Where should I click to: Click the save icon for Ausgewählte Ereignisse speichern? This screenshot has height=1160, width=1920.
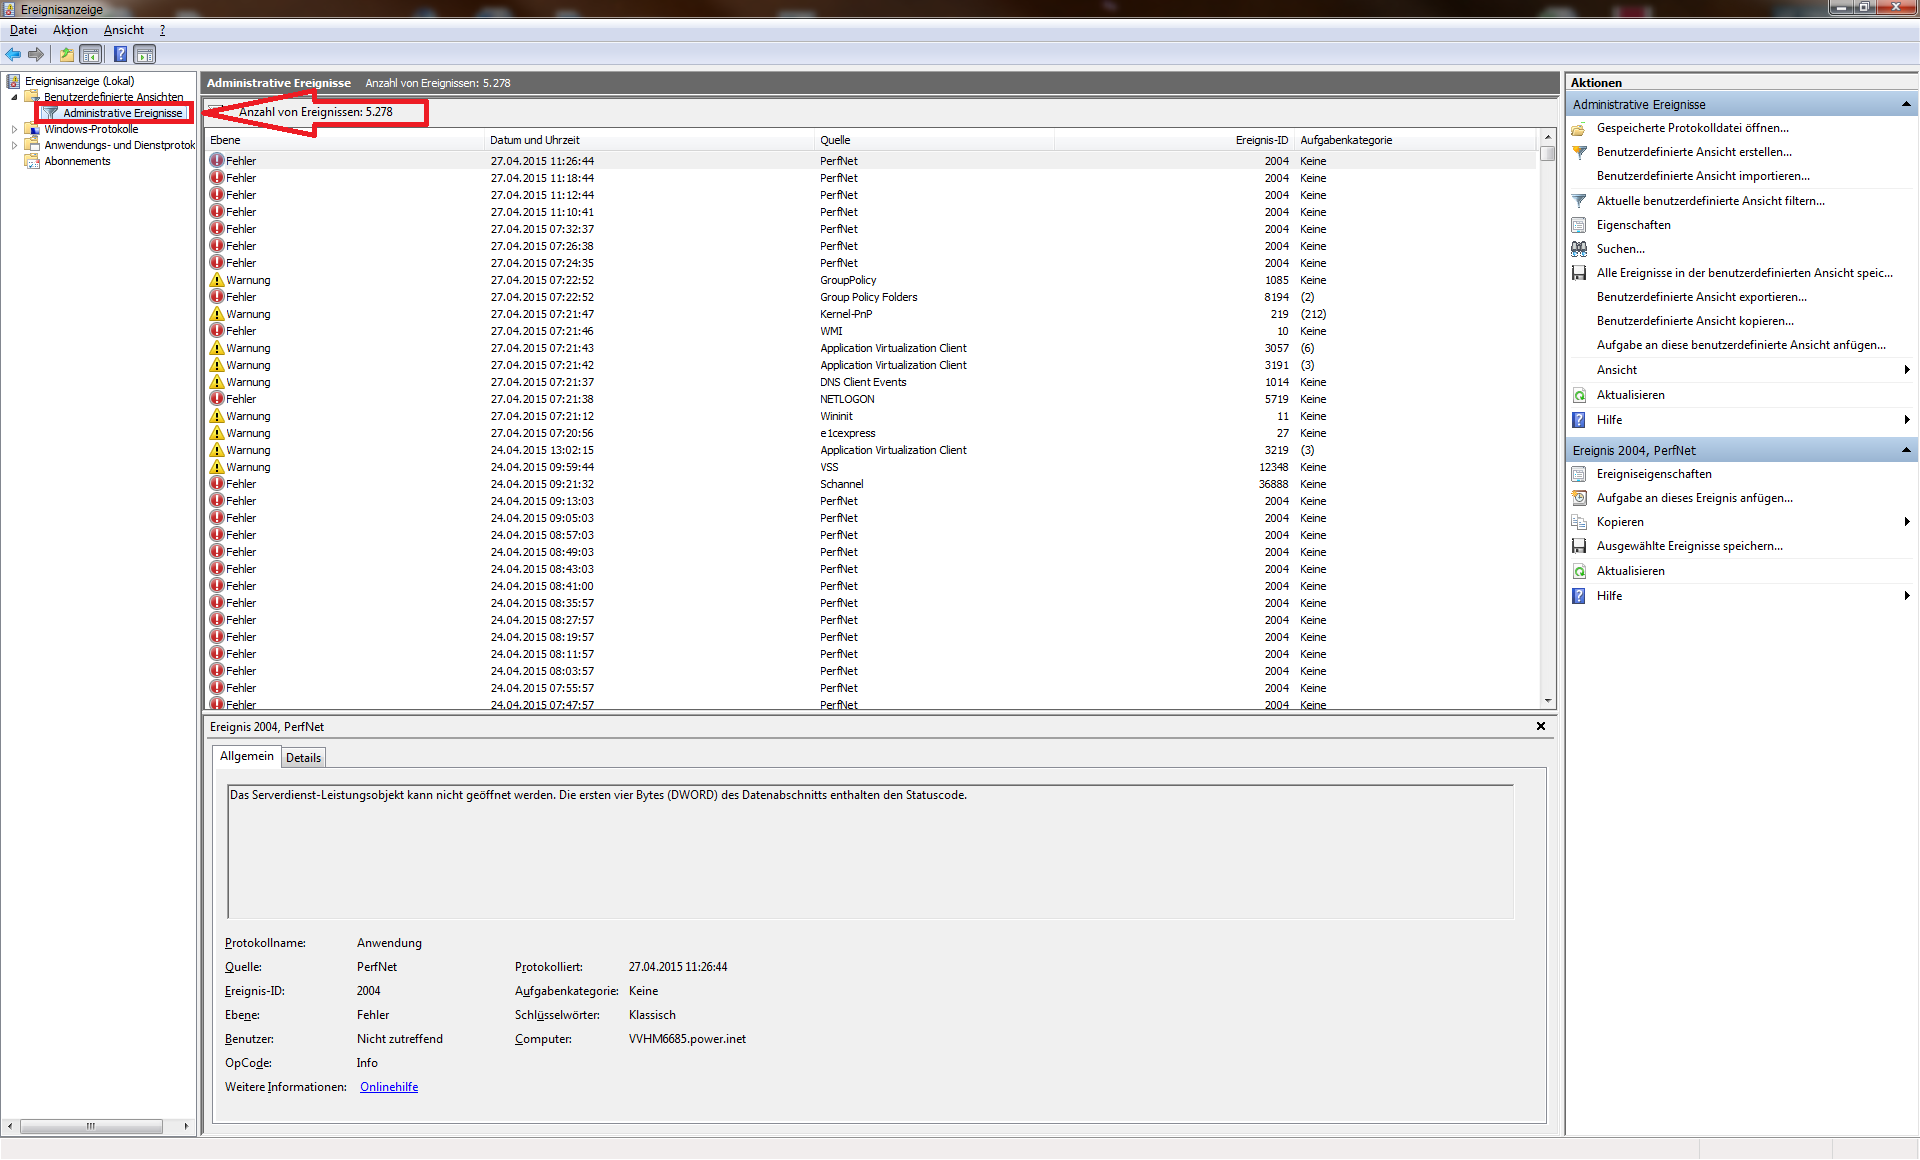pos(1579,546)
